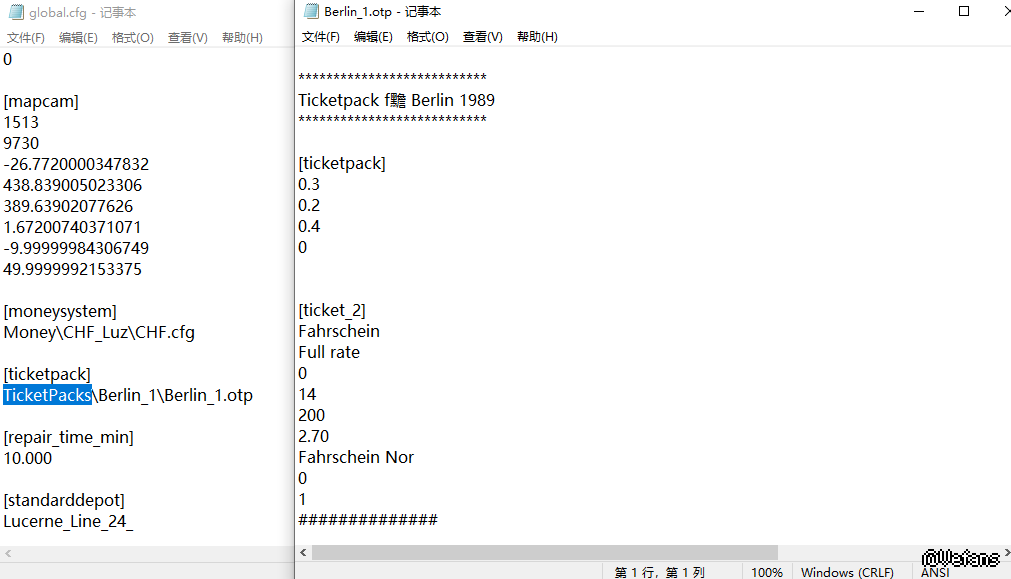The height and width of the screenshot is (579, 1011).
Task: Click the 200 value in Berlin_1.otp
Action: [x=311, y=415]
